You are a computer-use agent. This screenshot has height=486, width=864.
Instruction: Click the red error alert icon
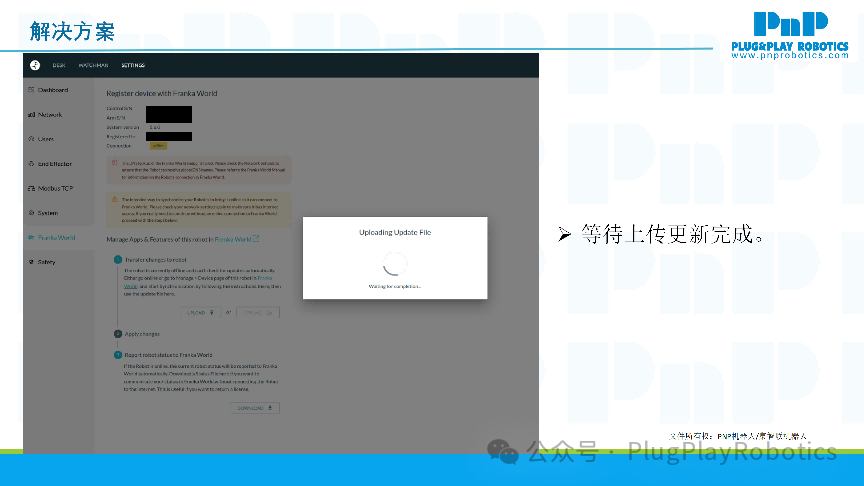point(115,163)
